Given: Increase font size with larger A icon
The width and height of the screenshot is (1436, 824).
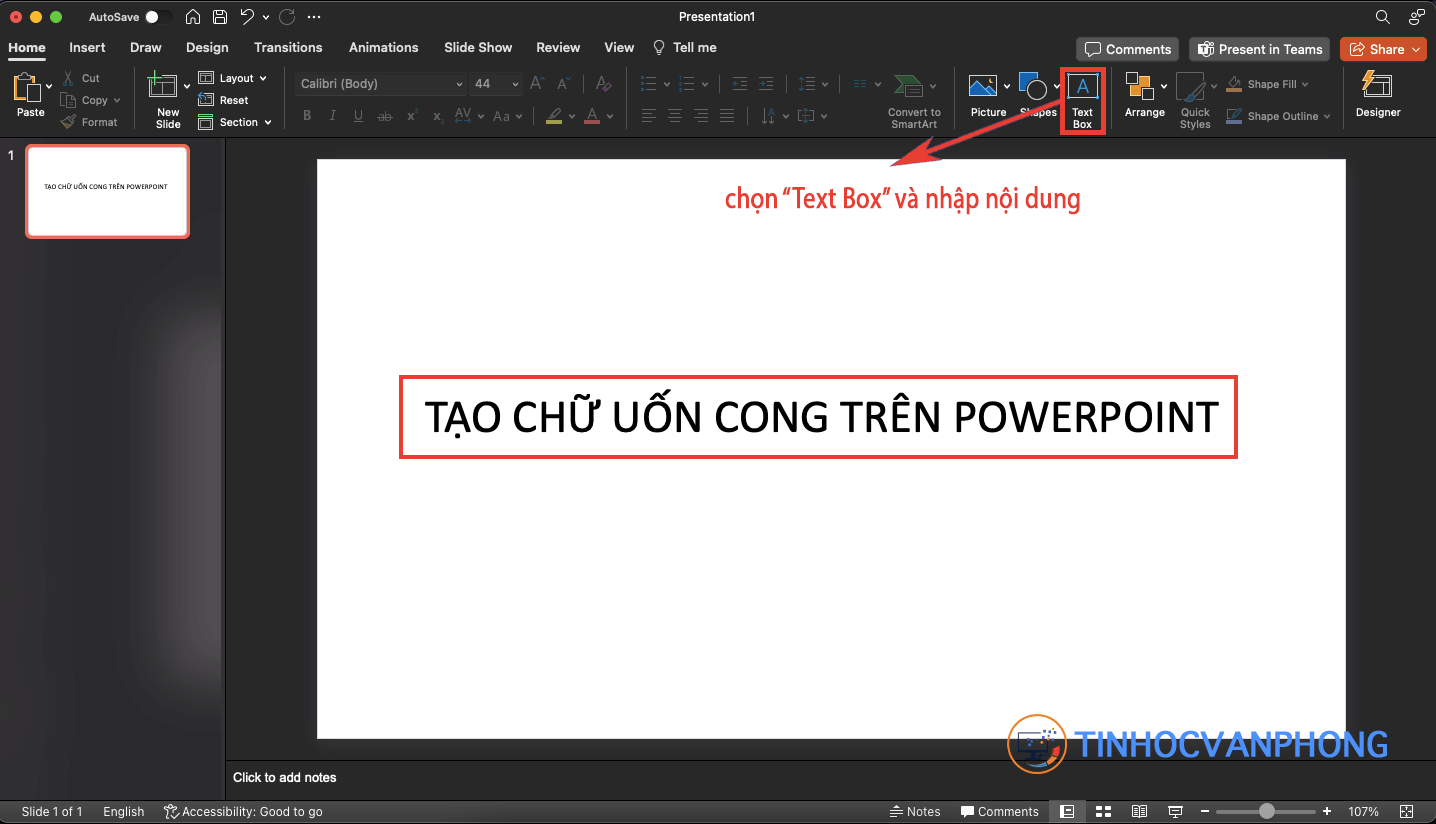Looking at the screenshot, I should pos(537,84).
